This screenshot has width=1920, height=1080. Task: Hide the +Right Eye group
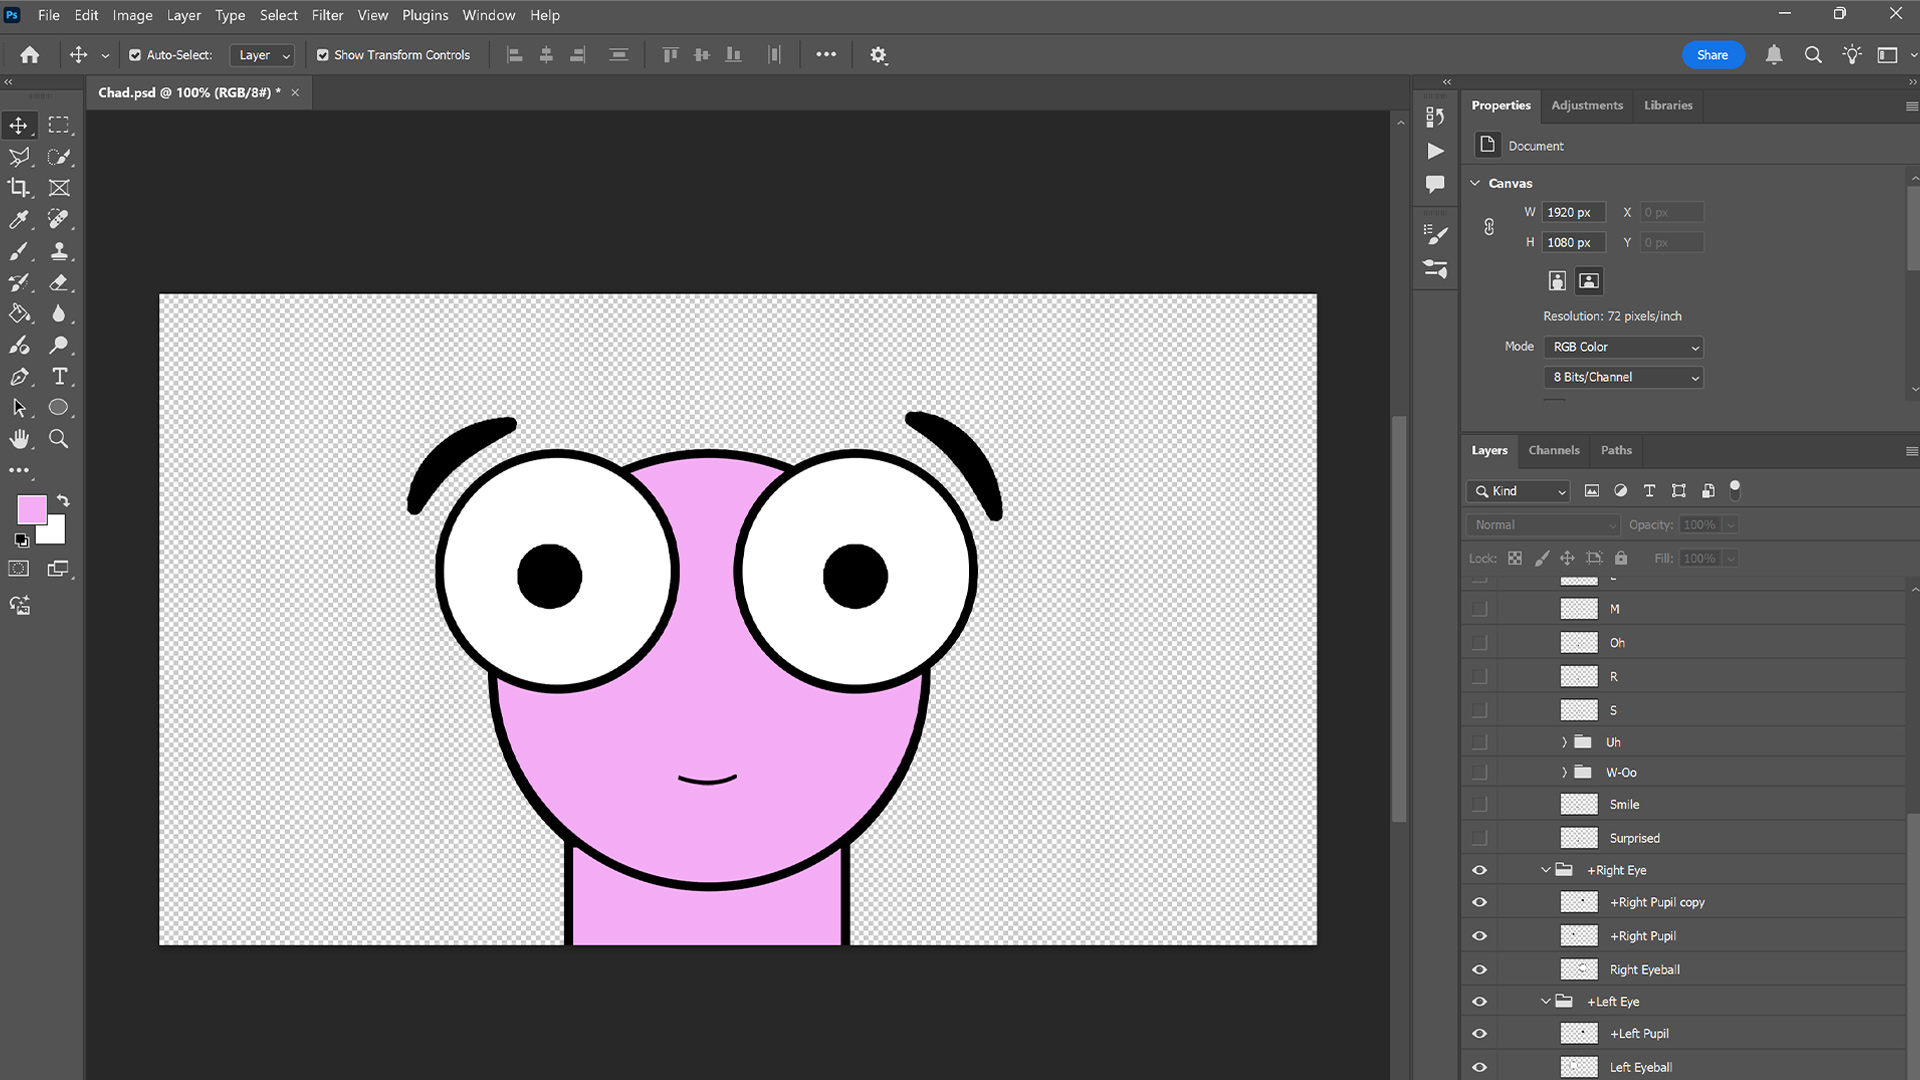1479,871
